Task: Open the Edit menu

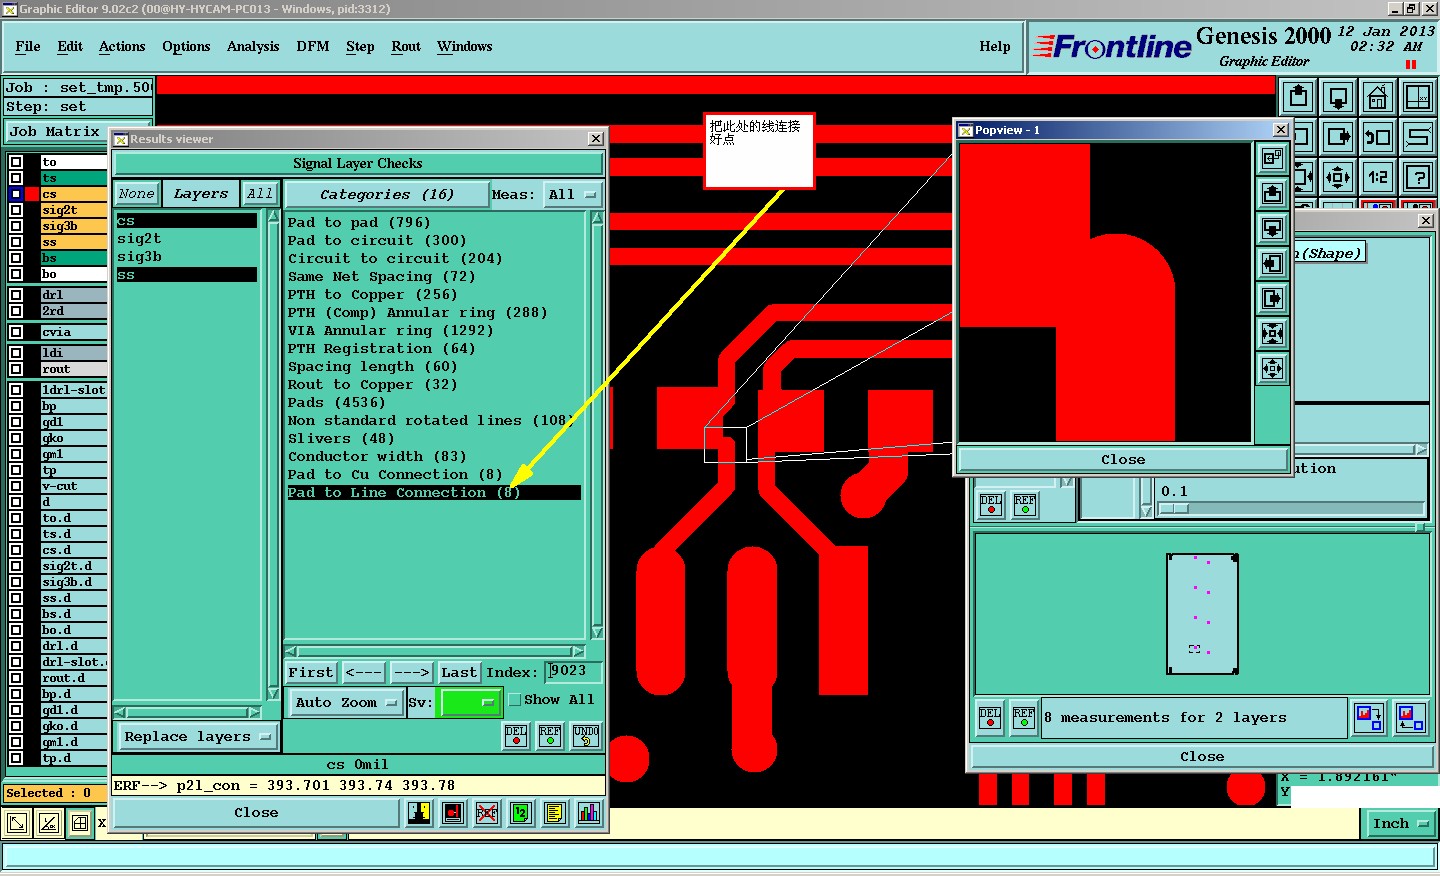Action: coord(70,47)
